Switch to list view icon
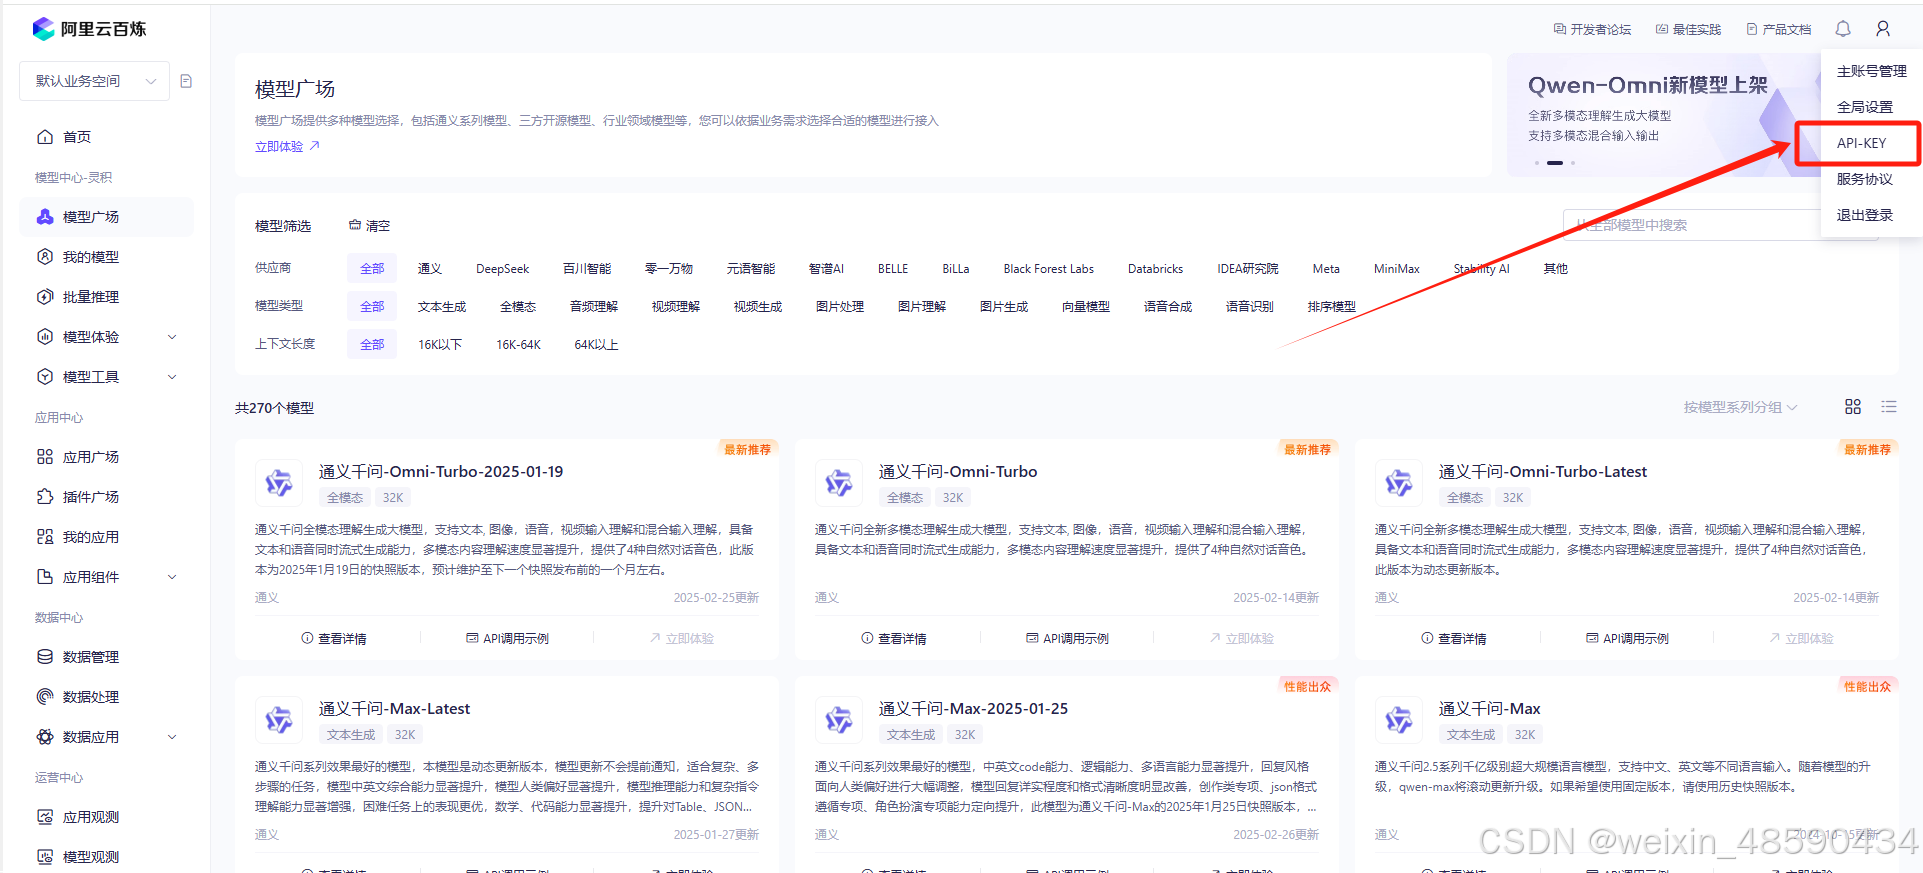Image resolution: width=1923 pixels, height=873 pixels. pos(1889,406)
